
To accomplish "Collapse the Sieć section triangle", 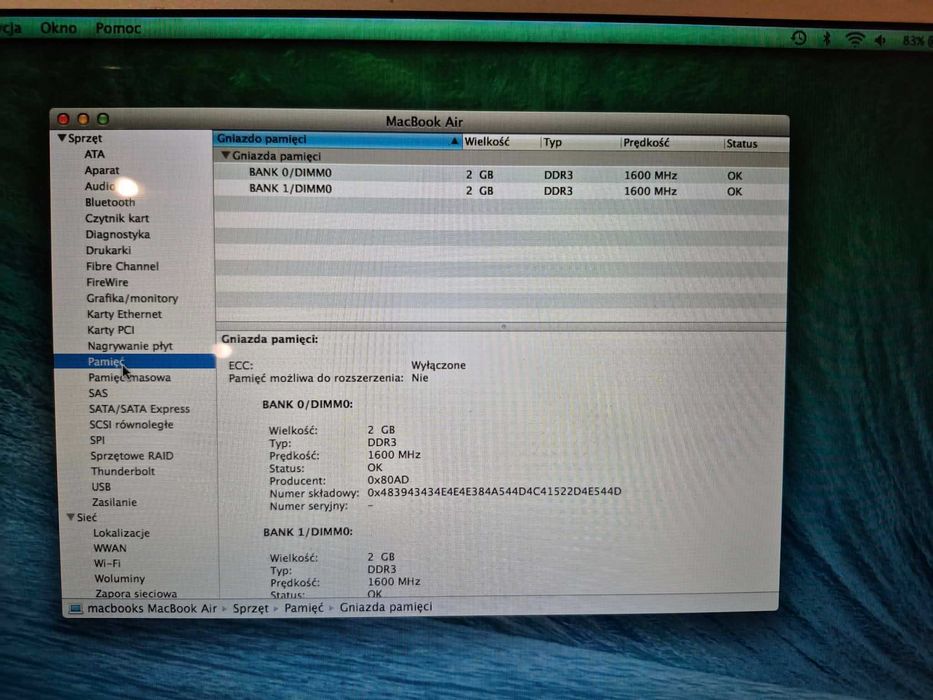I will [x=70, y=517].
